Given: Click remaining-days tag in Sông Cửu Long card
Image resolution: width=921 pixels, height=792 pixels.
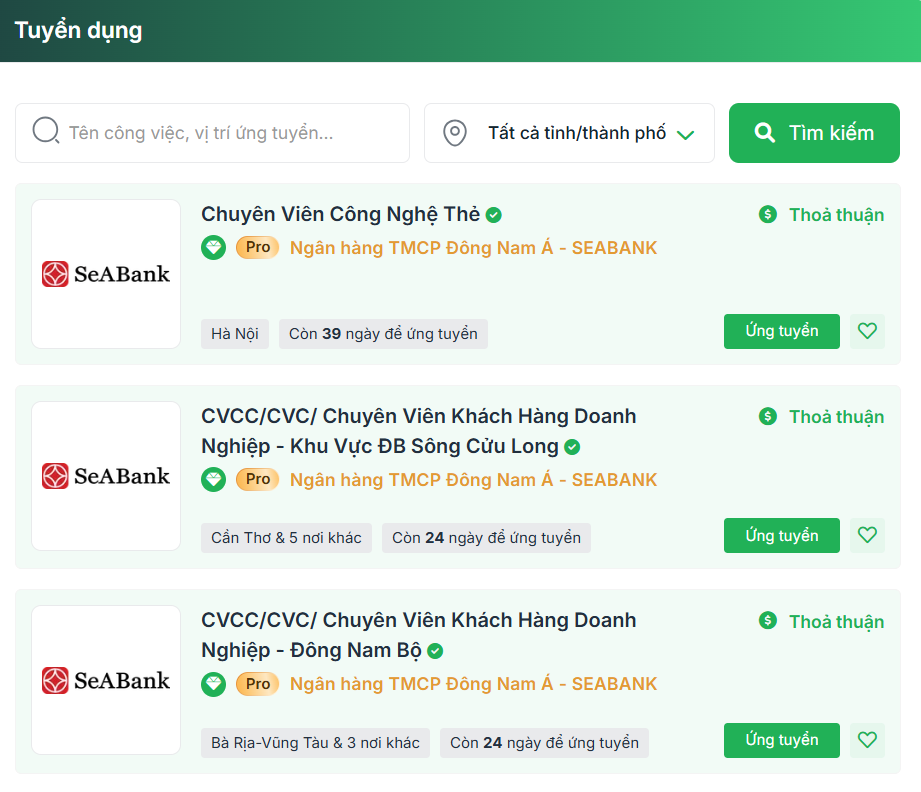Looking at the screenshot, I should [486, 538].
